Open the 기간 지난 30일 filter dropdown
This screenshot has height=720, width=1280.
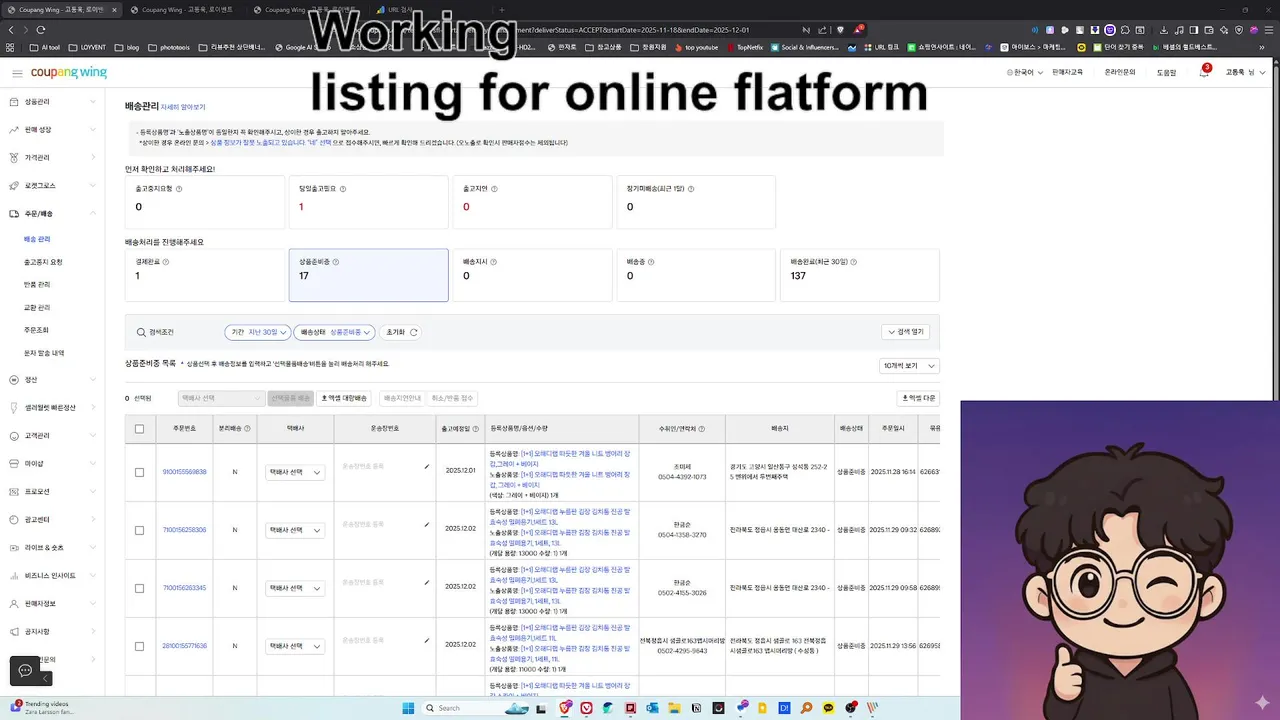(x=257, y=332)
